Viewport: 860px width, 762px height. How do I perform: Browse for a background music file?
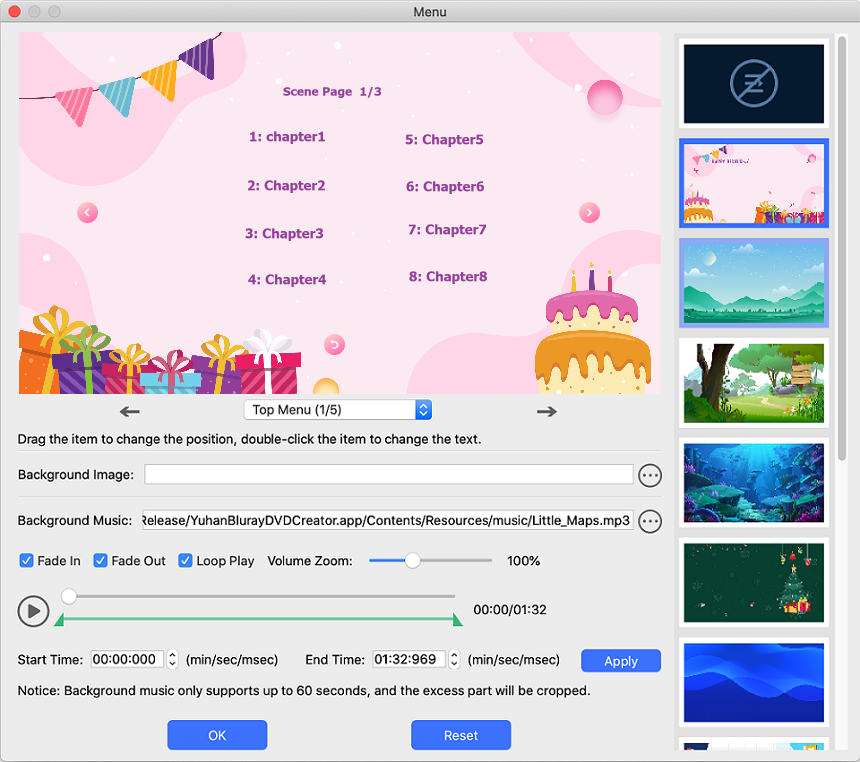650,521
